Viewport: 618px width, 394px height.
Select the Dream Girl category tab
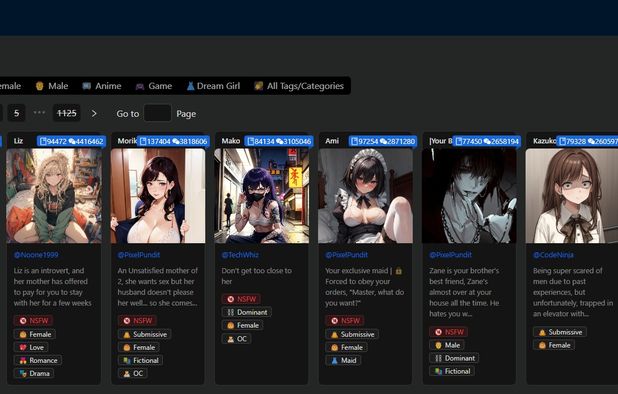[x=213, y=86]
